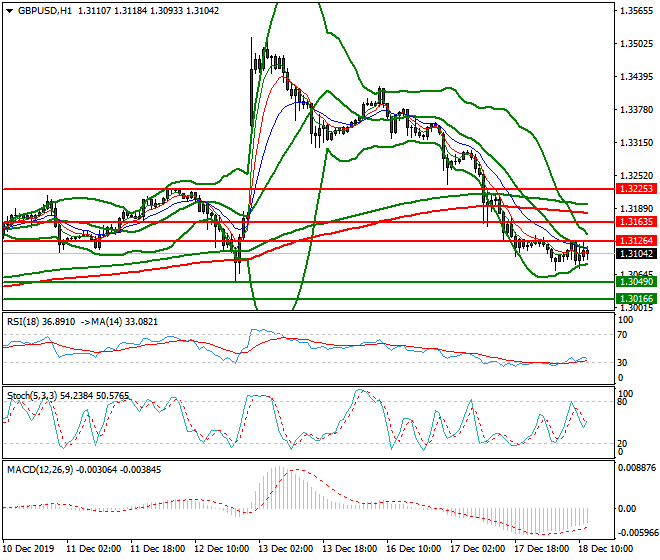Click the Stochastic 80 level scale label
Viewport: 660px width, 560px height.
pos(623,402)
